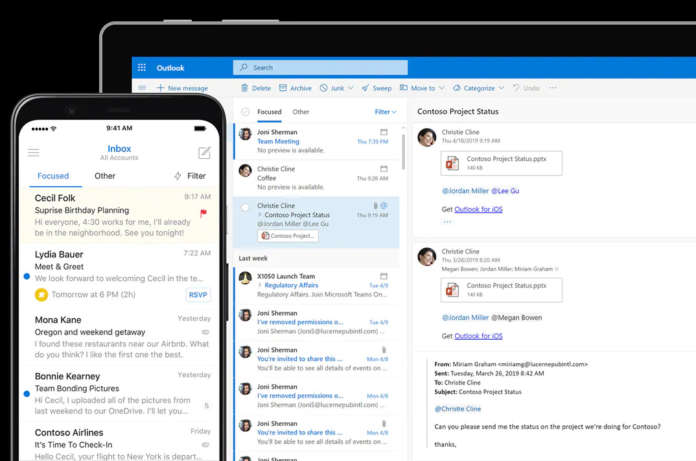Toggle the hamburger navigation pane in Outlook web
The height and width of the screenshot is (461, 696).
142,88
